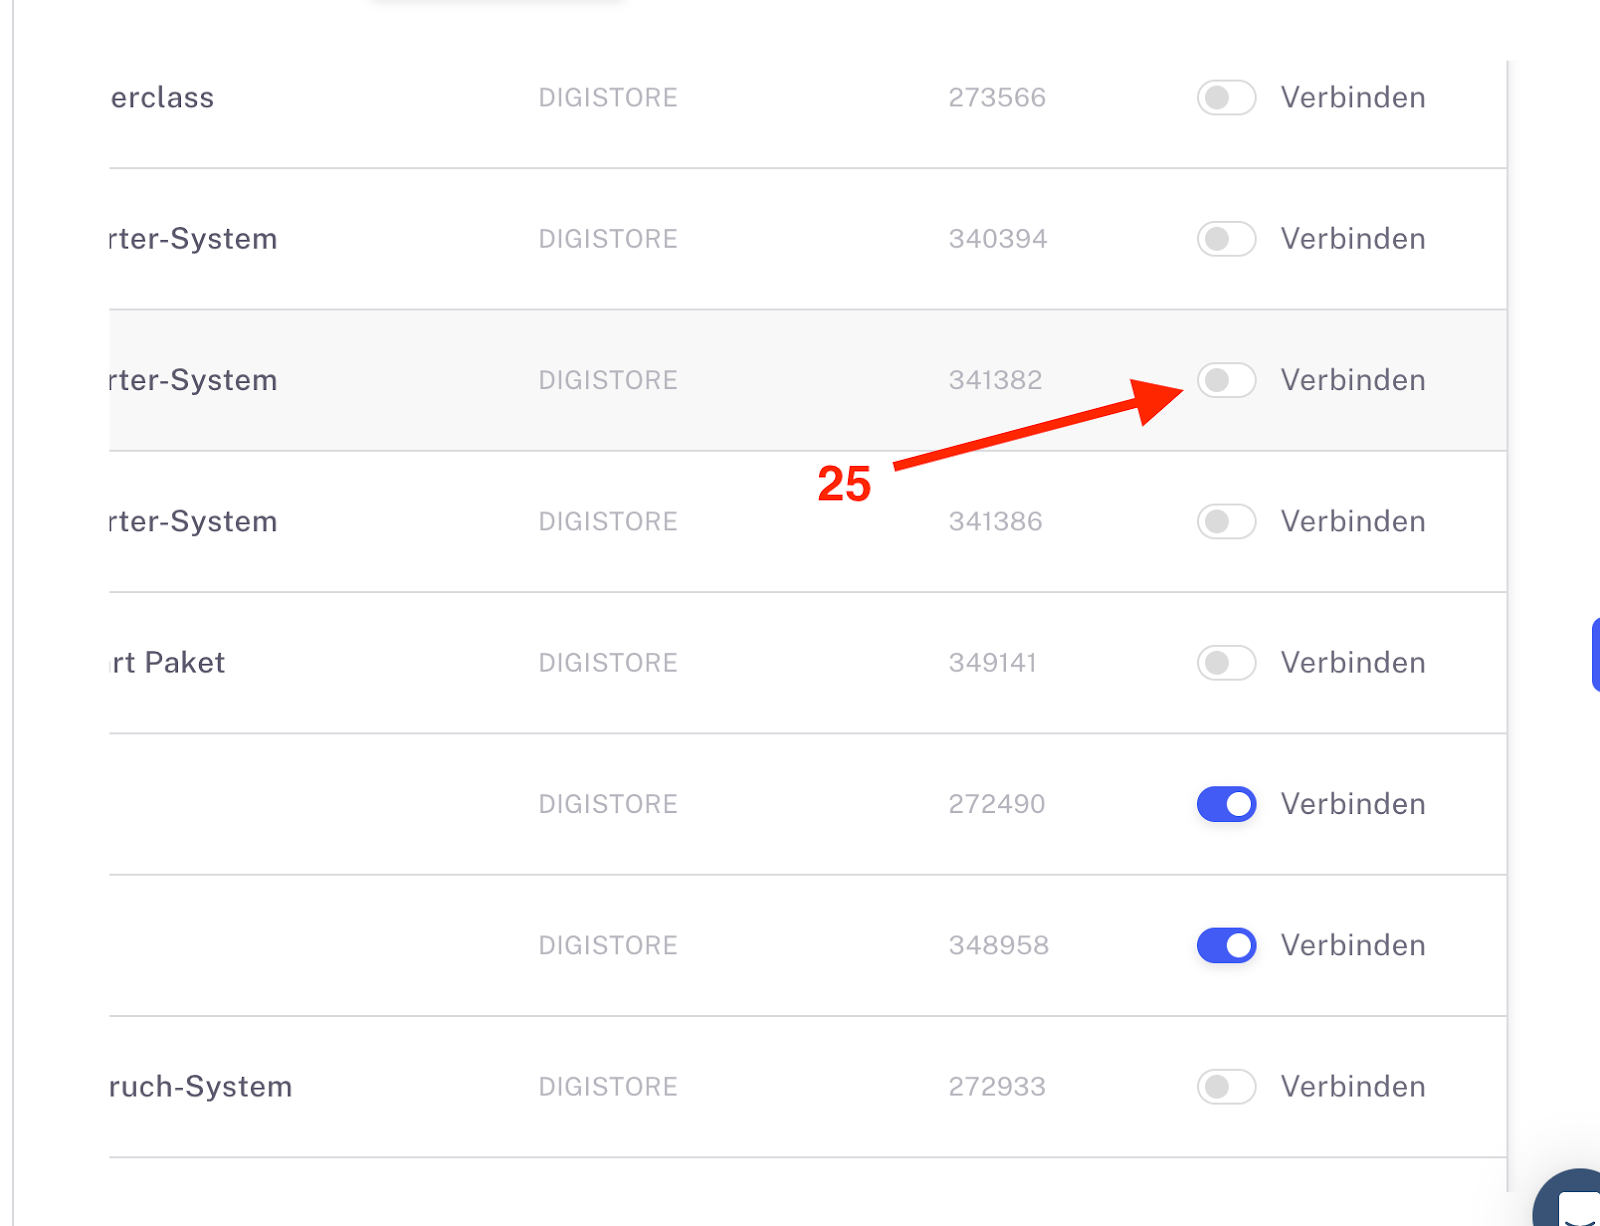Click the Verbinden label for product 273566
The image size is (1600, 1226).
pos(1353,98)
